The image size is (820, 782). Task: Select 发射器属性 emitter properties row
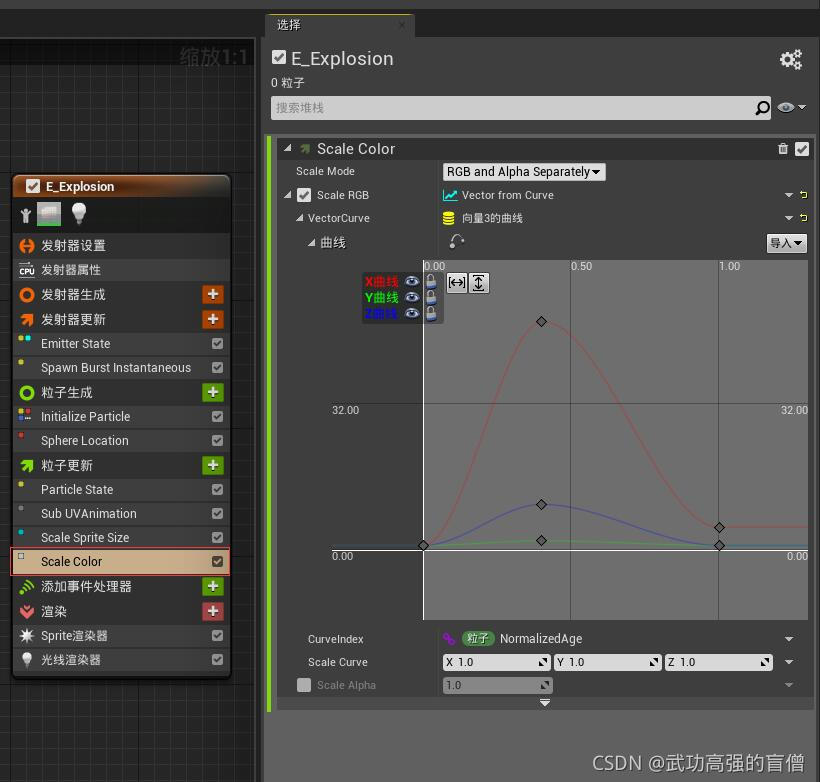[x=121, y=270]
